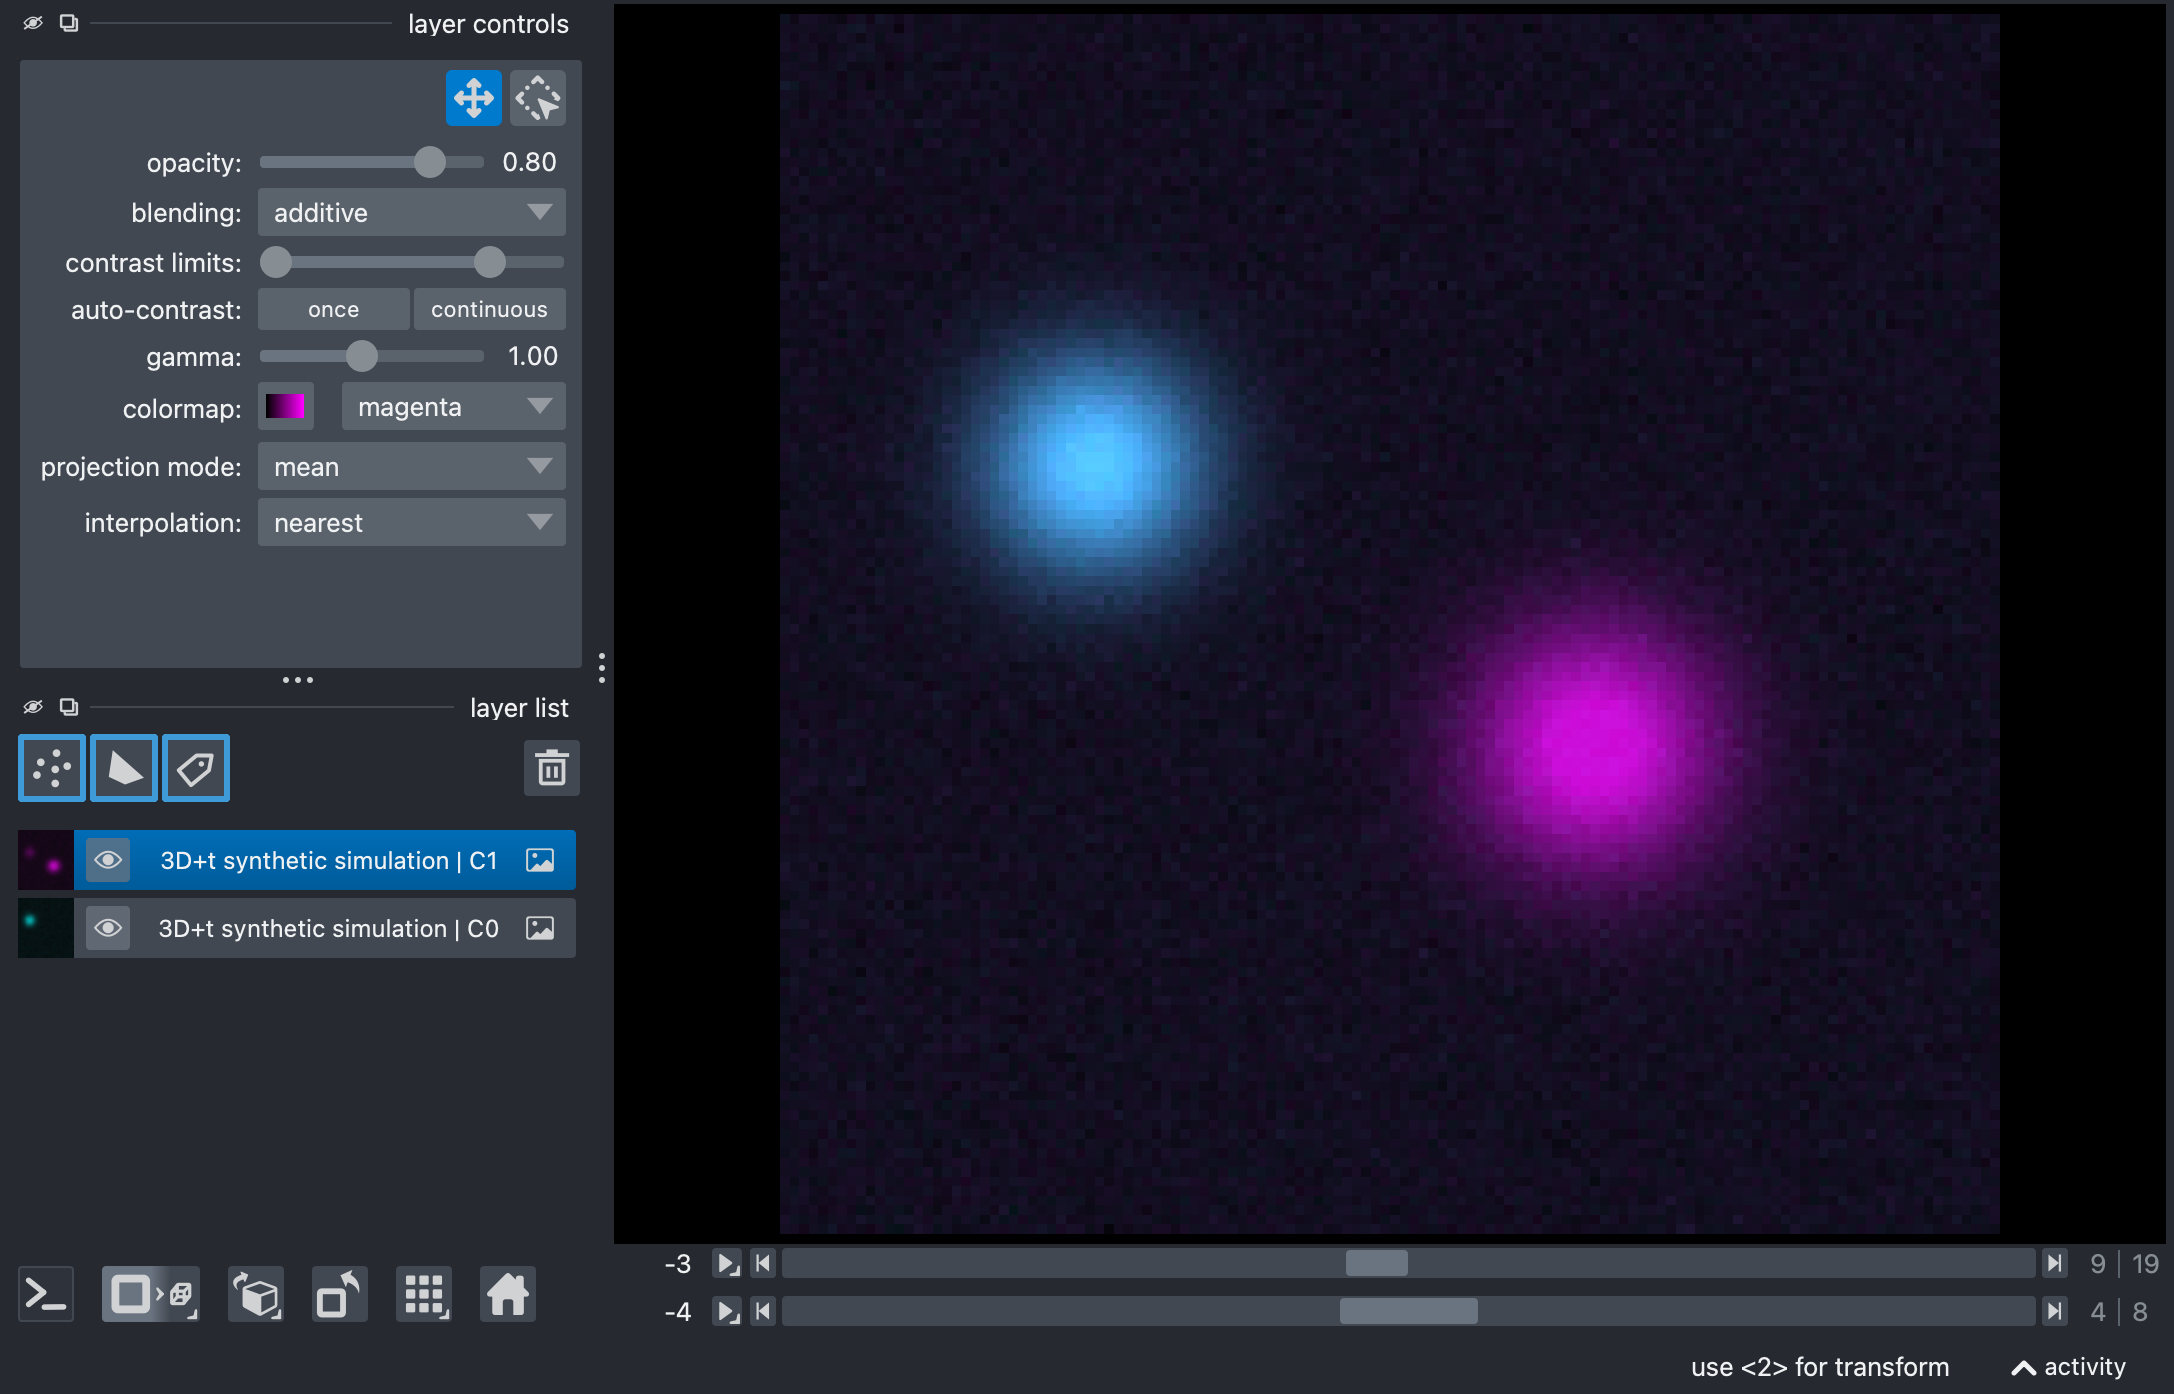This screenshot has height=1394, width=2174.
Task: Hide the layer list dock eye icon
Action: (33, 707)
